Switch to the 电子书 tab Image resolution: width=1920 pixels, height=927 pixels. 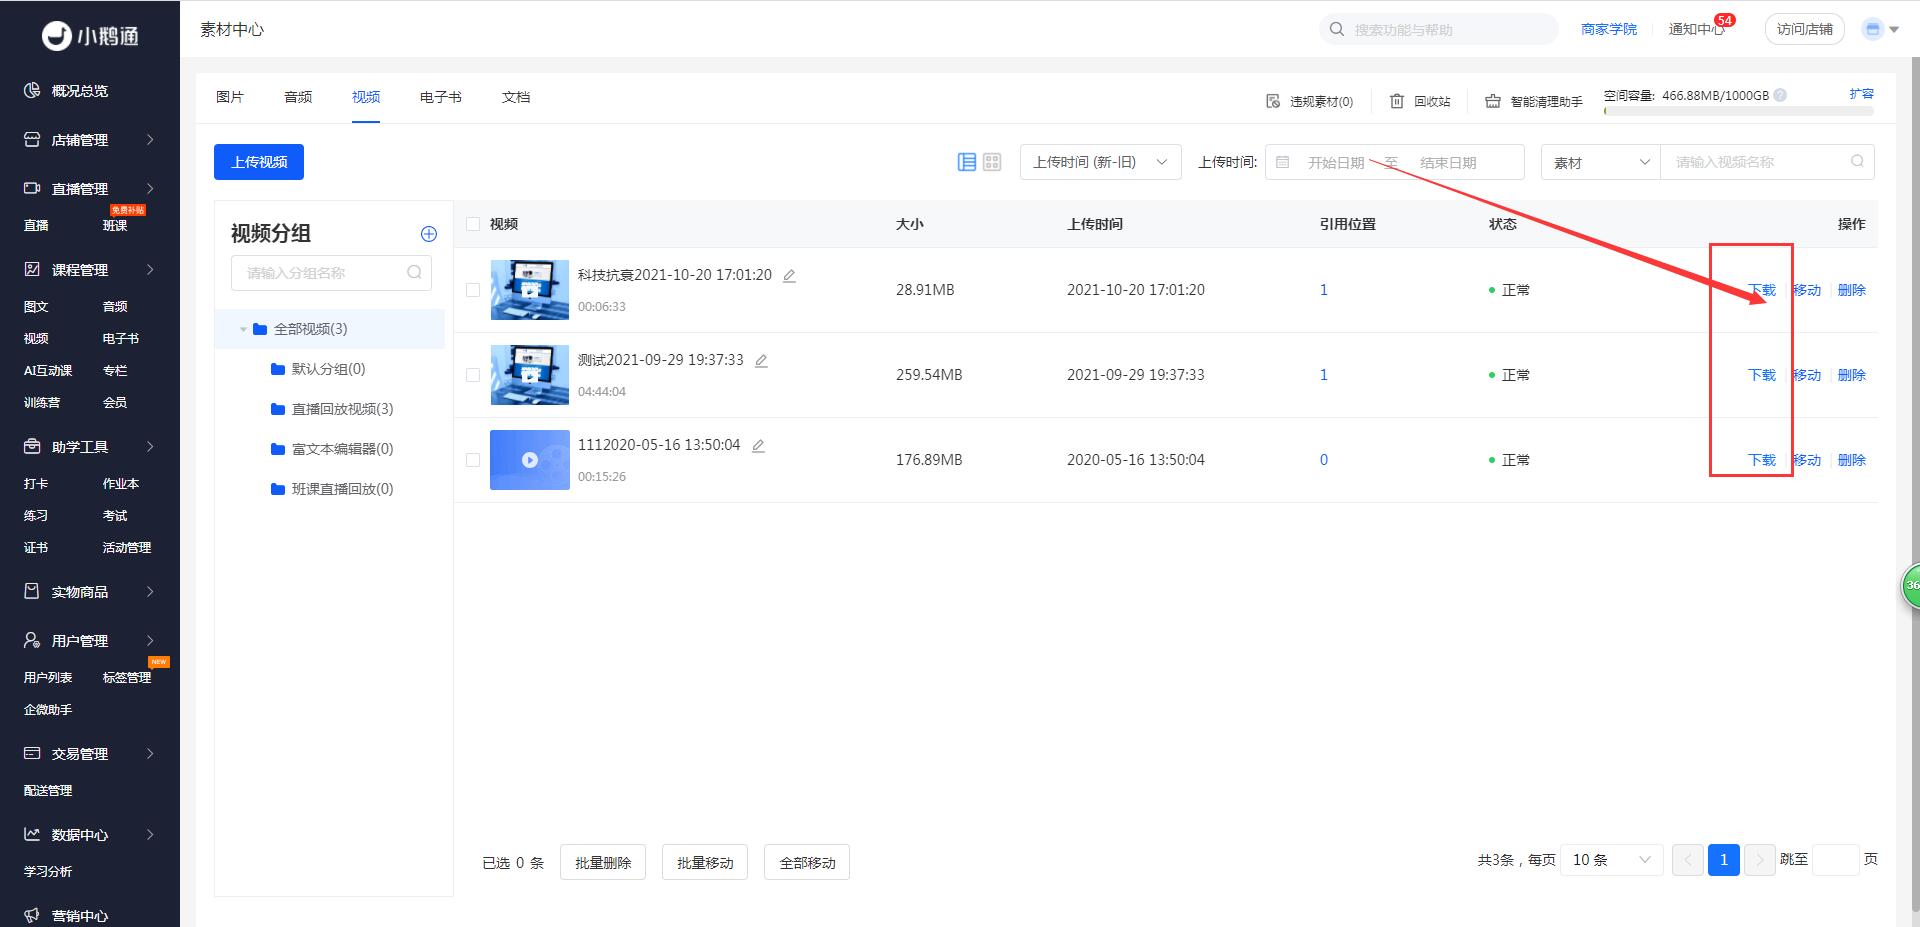(x=440, y=97)
